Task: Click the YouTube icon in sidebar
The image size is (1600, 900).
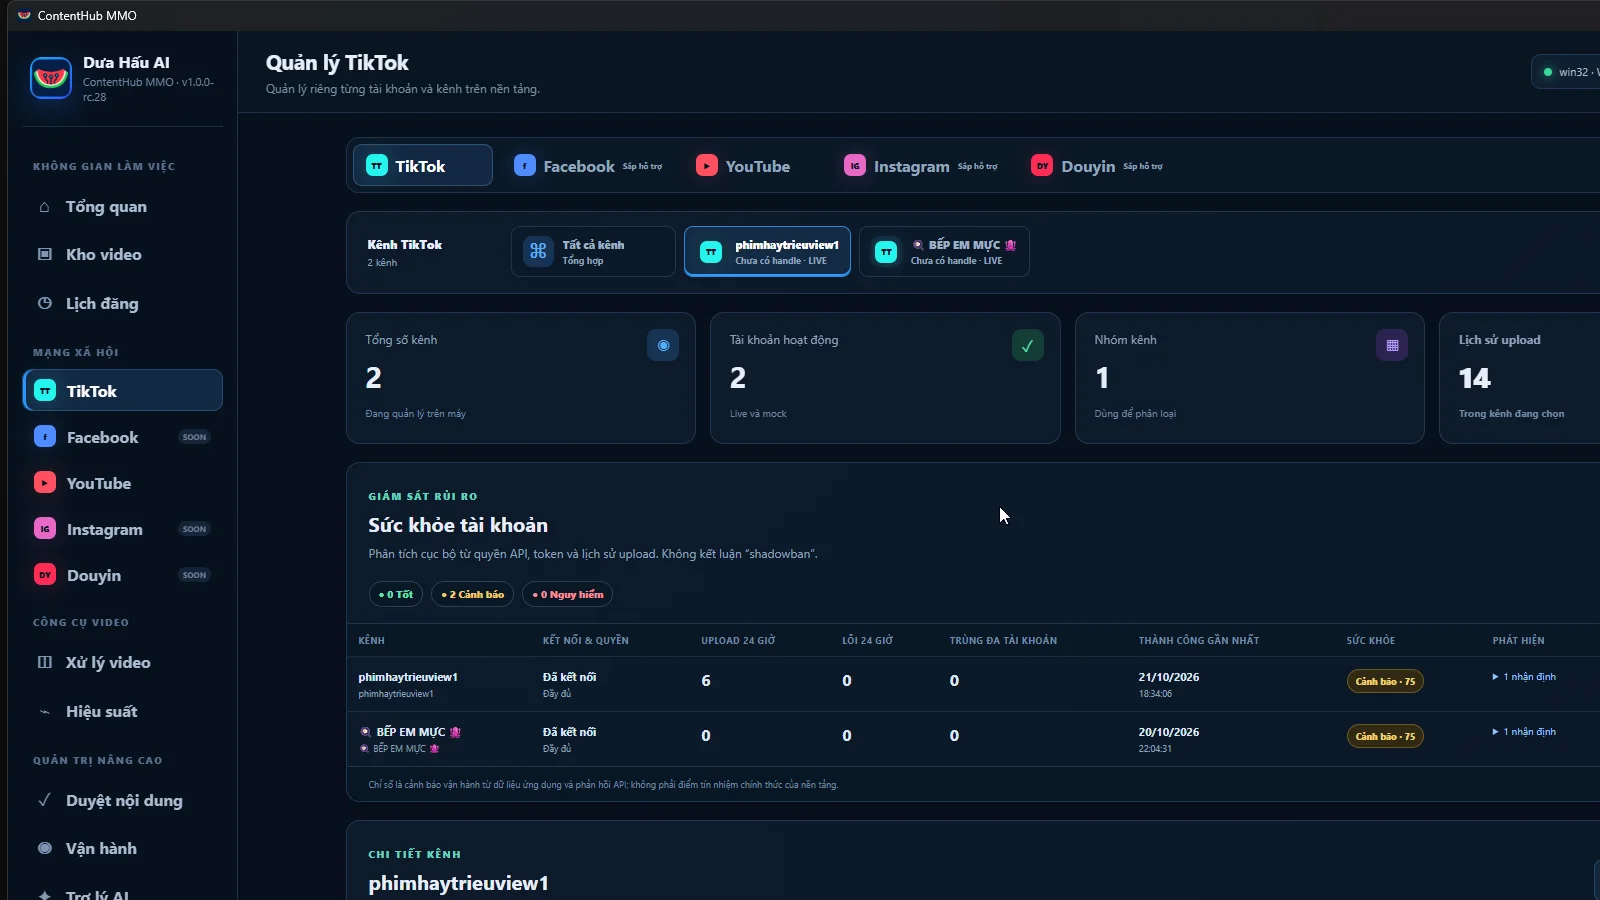Action: click(45, 483)
